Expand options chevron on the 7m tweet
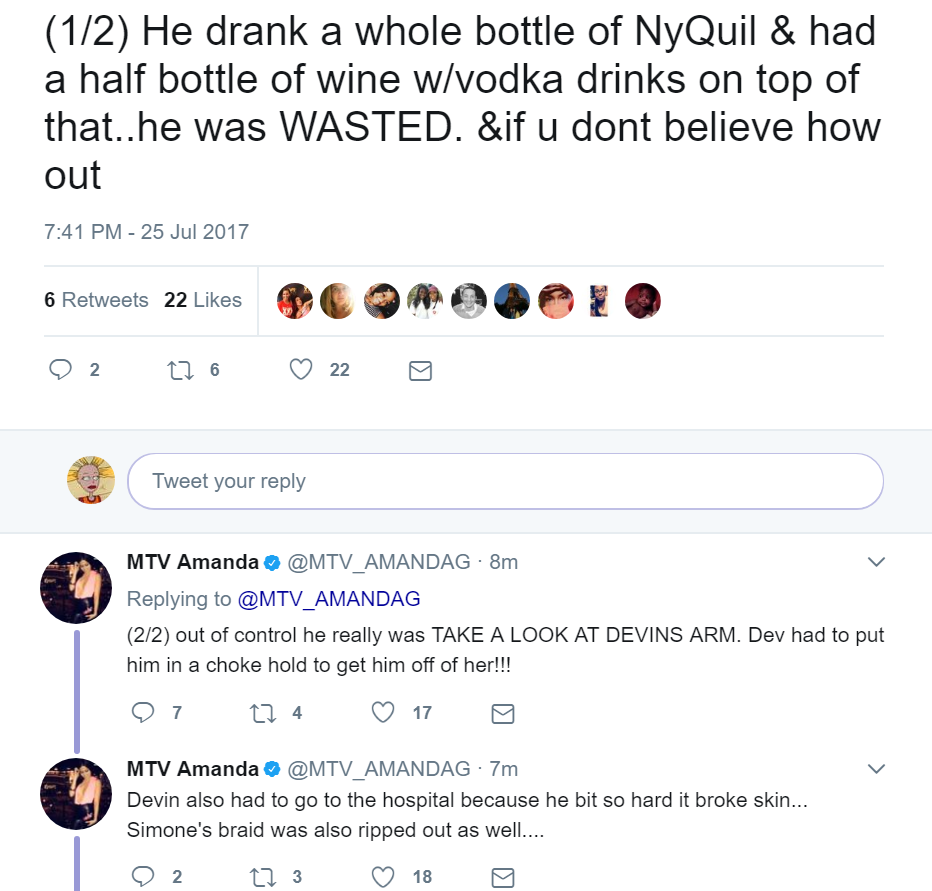Image resolution: width=932 pixels, height=891 pixels. 876,769
